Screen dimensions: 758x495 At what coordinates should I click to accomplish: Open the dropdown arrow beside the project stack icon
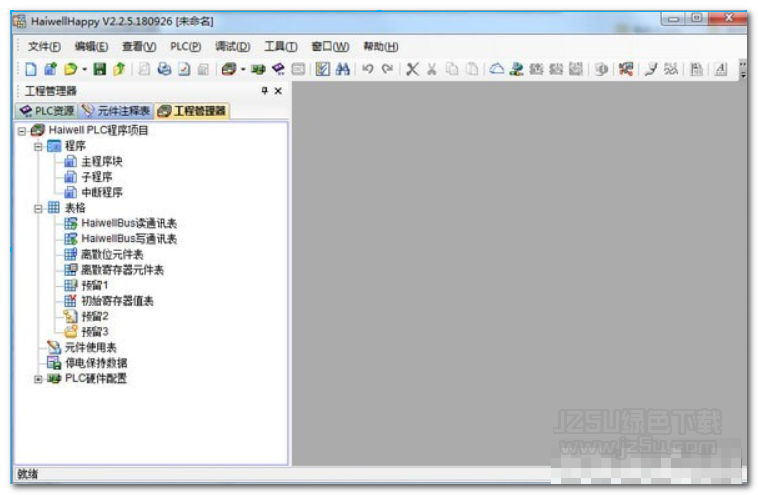coord(243,69)
